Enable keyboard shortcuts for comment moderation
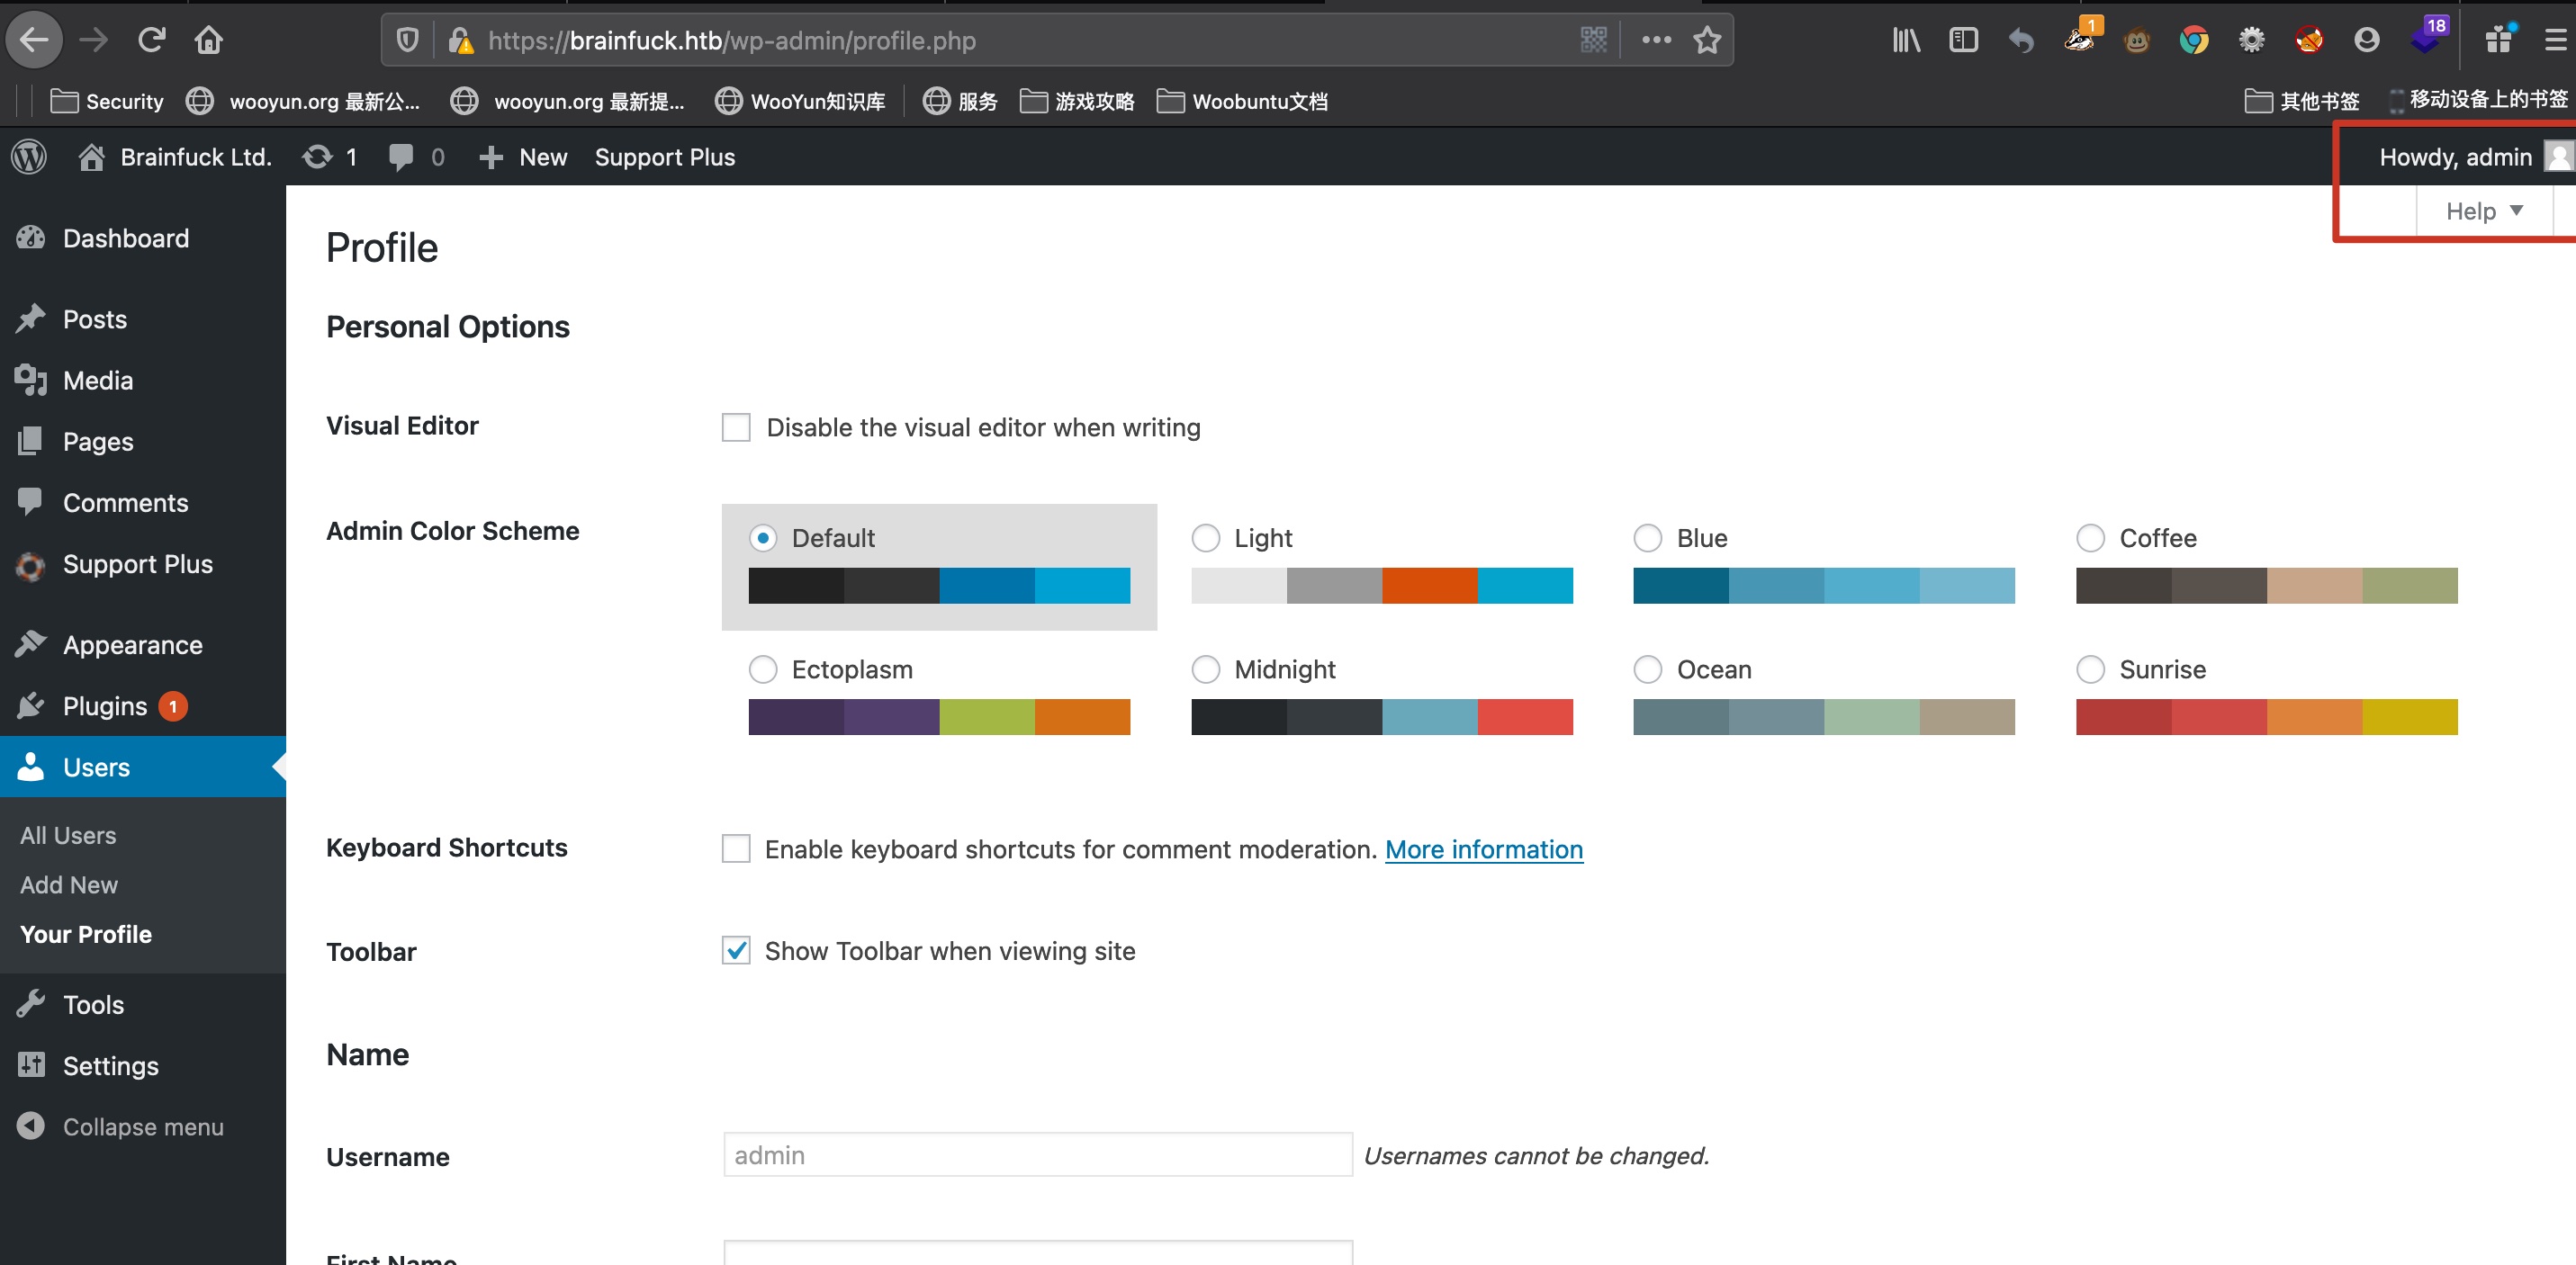 (736, 849)
